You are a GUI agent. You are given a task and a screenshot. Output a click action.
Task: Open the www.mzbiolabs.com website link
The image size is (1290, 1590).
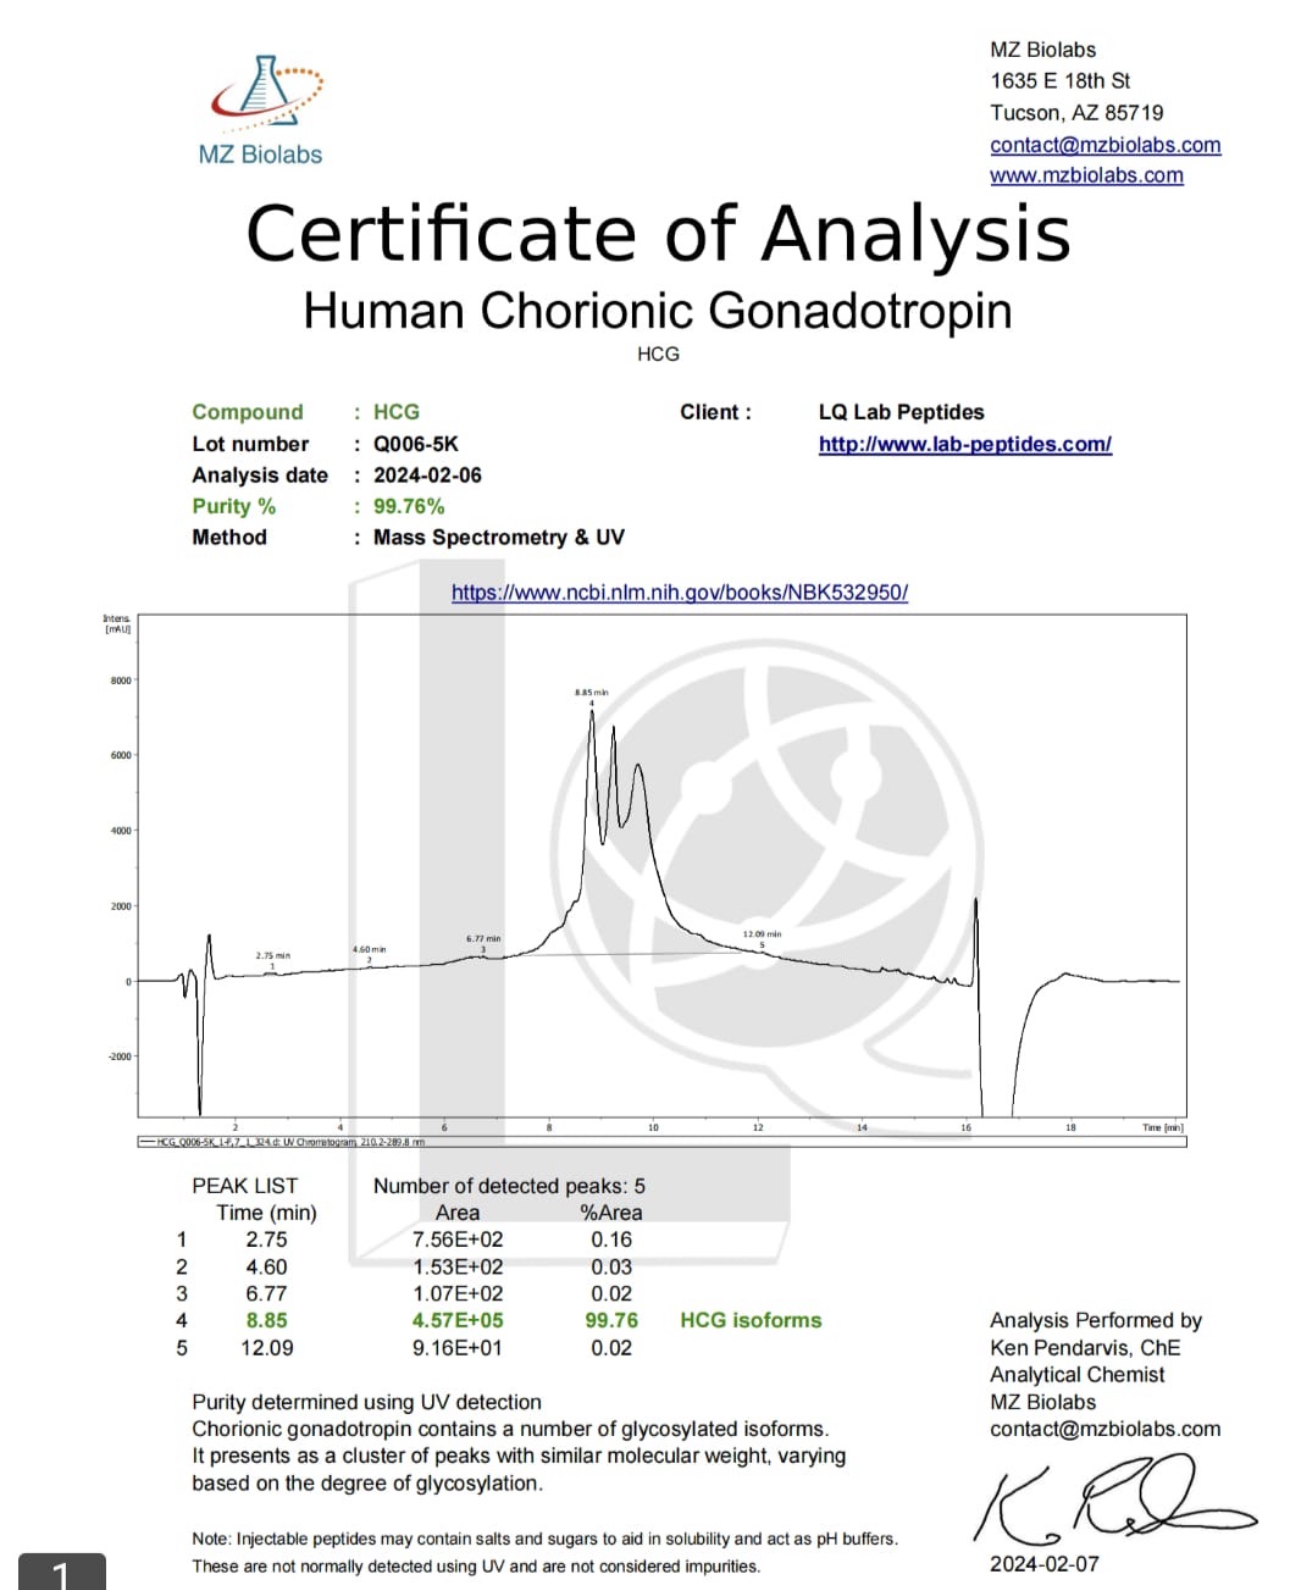point(1086,176)
